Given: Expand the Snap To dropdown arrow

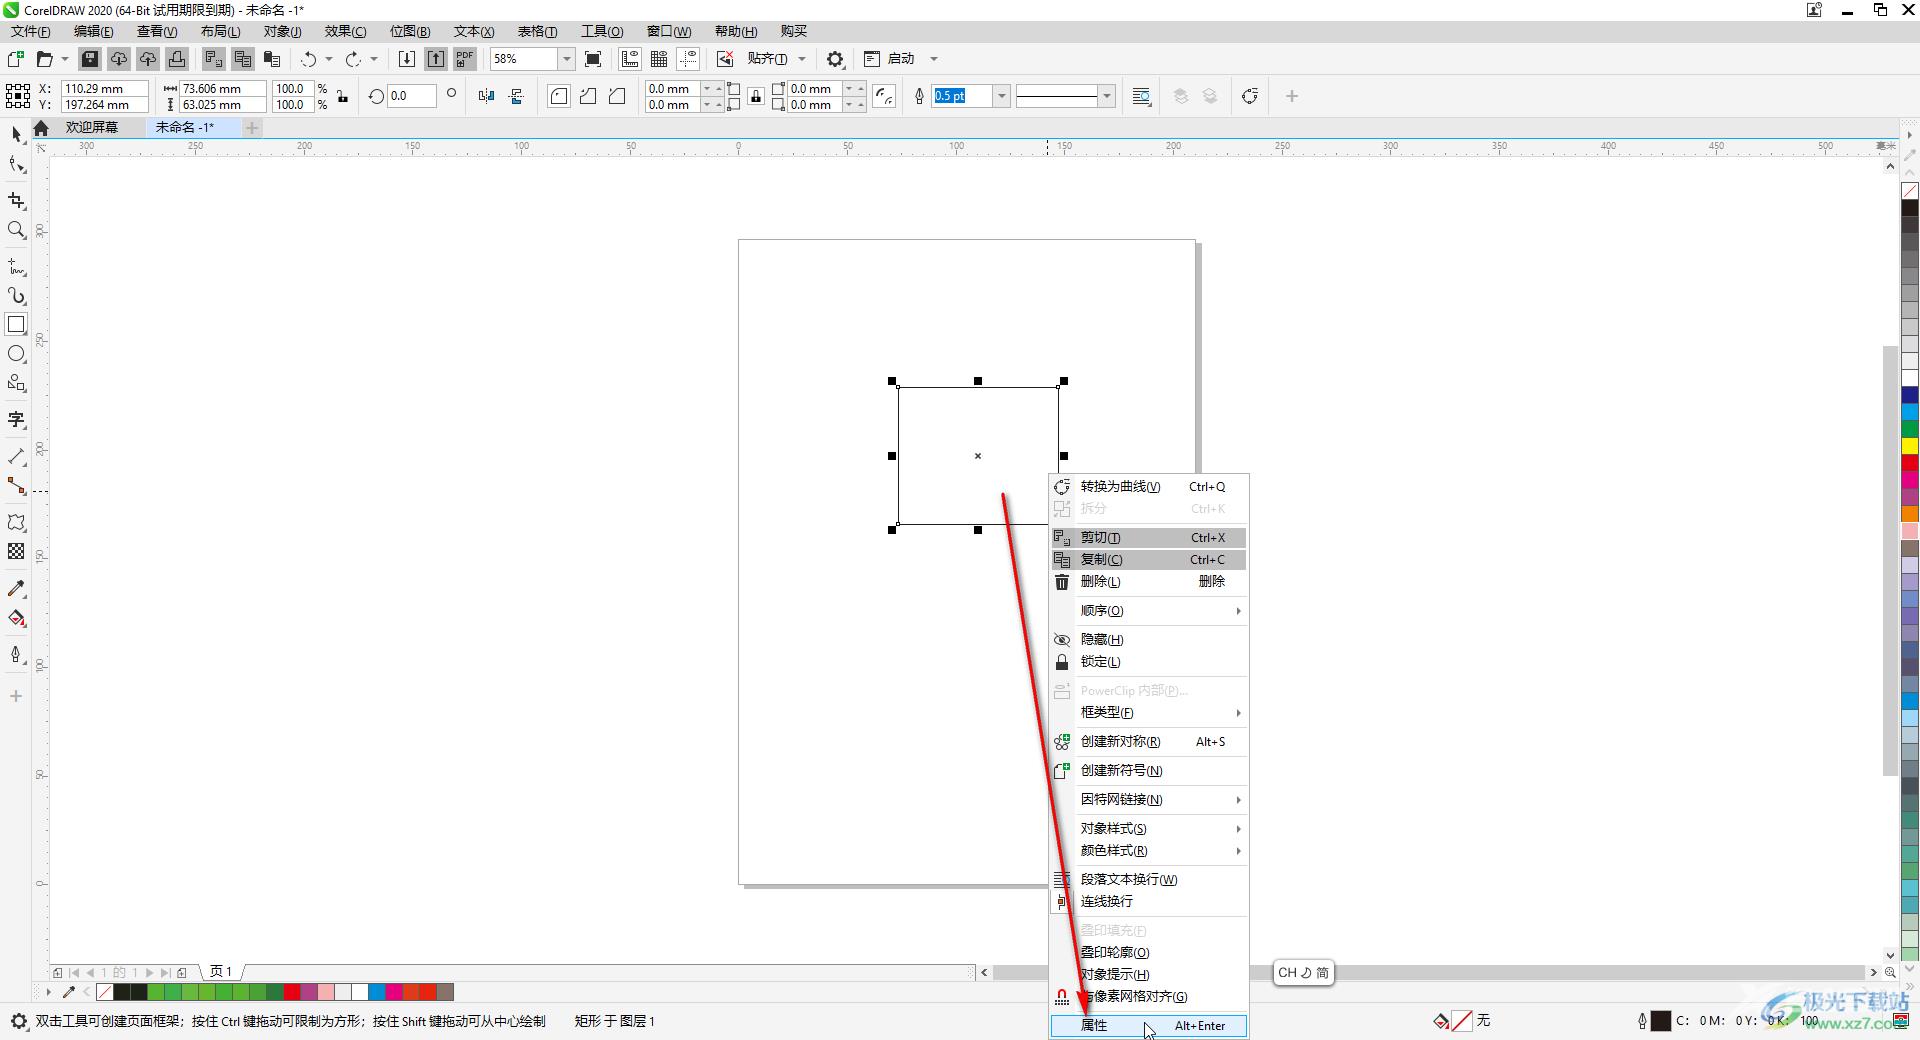Looking at the screenshot, I should tap(802, 59).
